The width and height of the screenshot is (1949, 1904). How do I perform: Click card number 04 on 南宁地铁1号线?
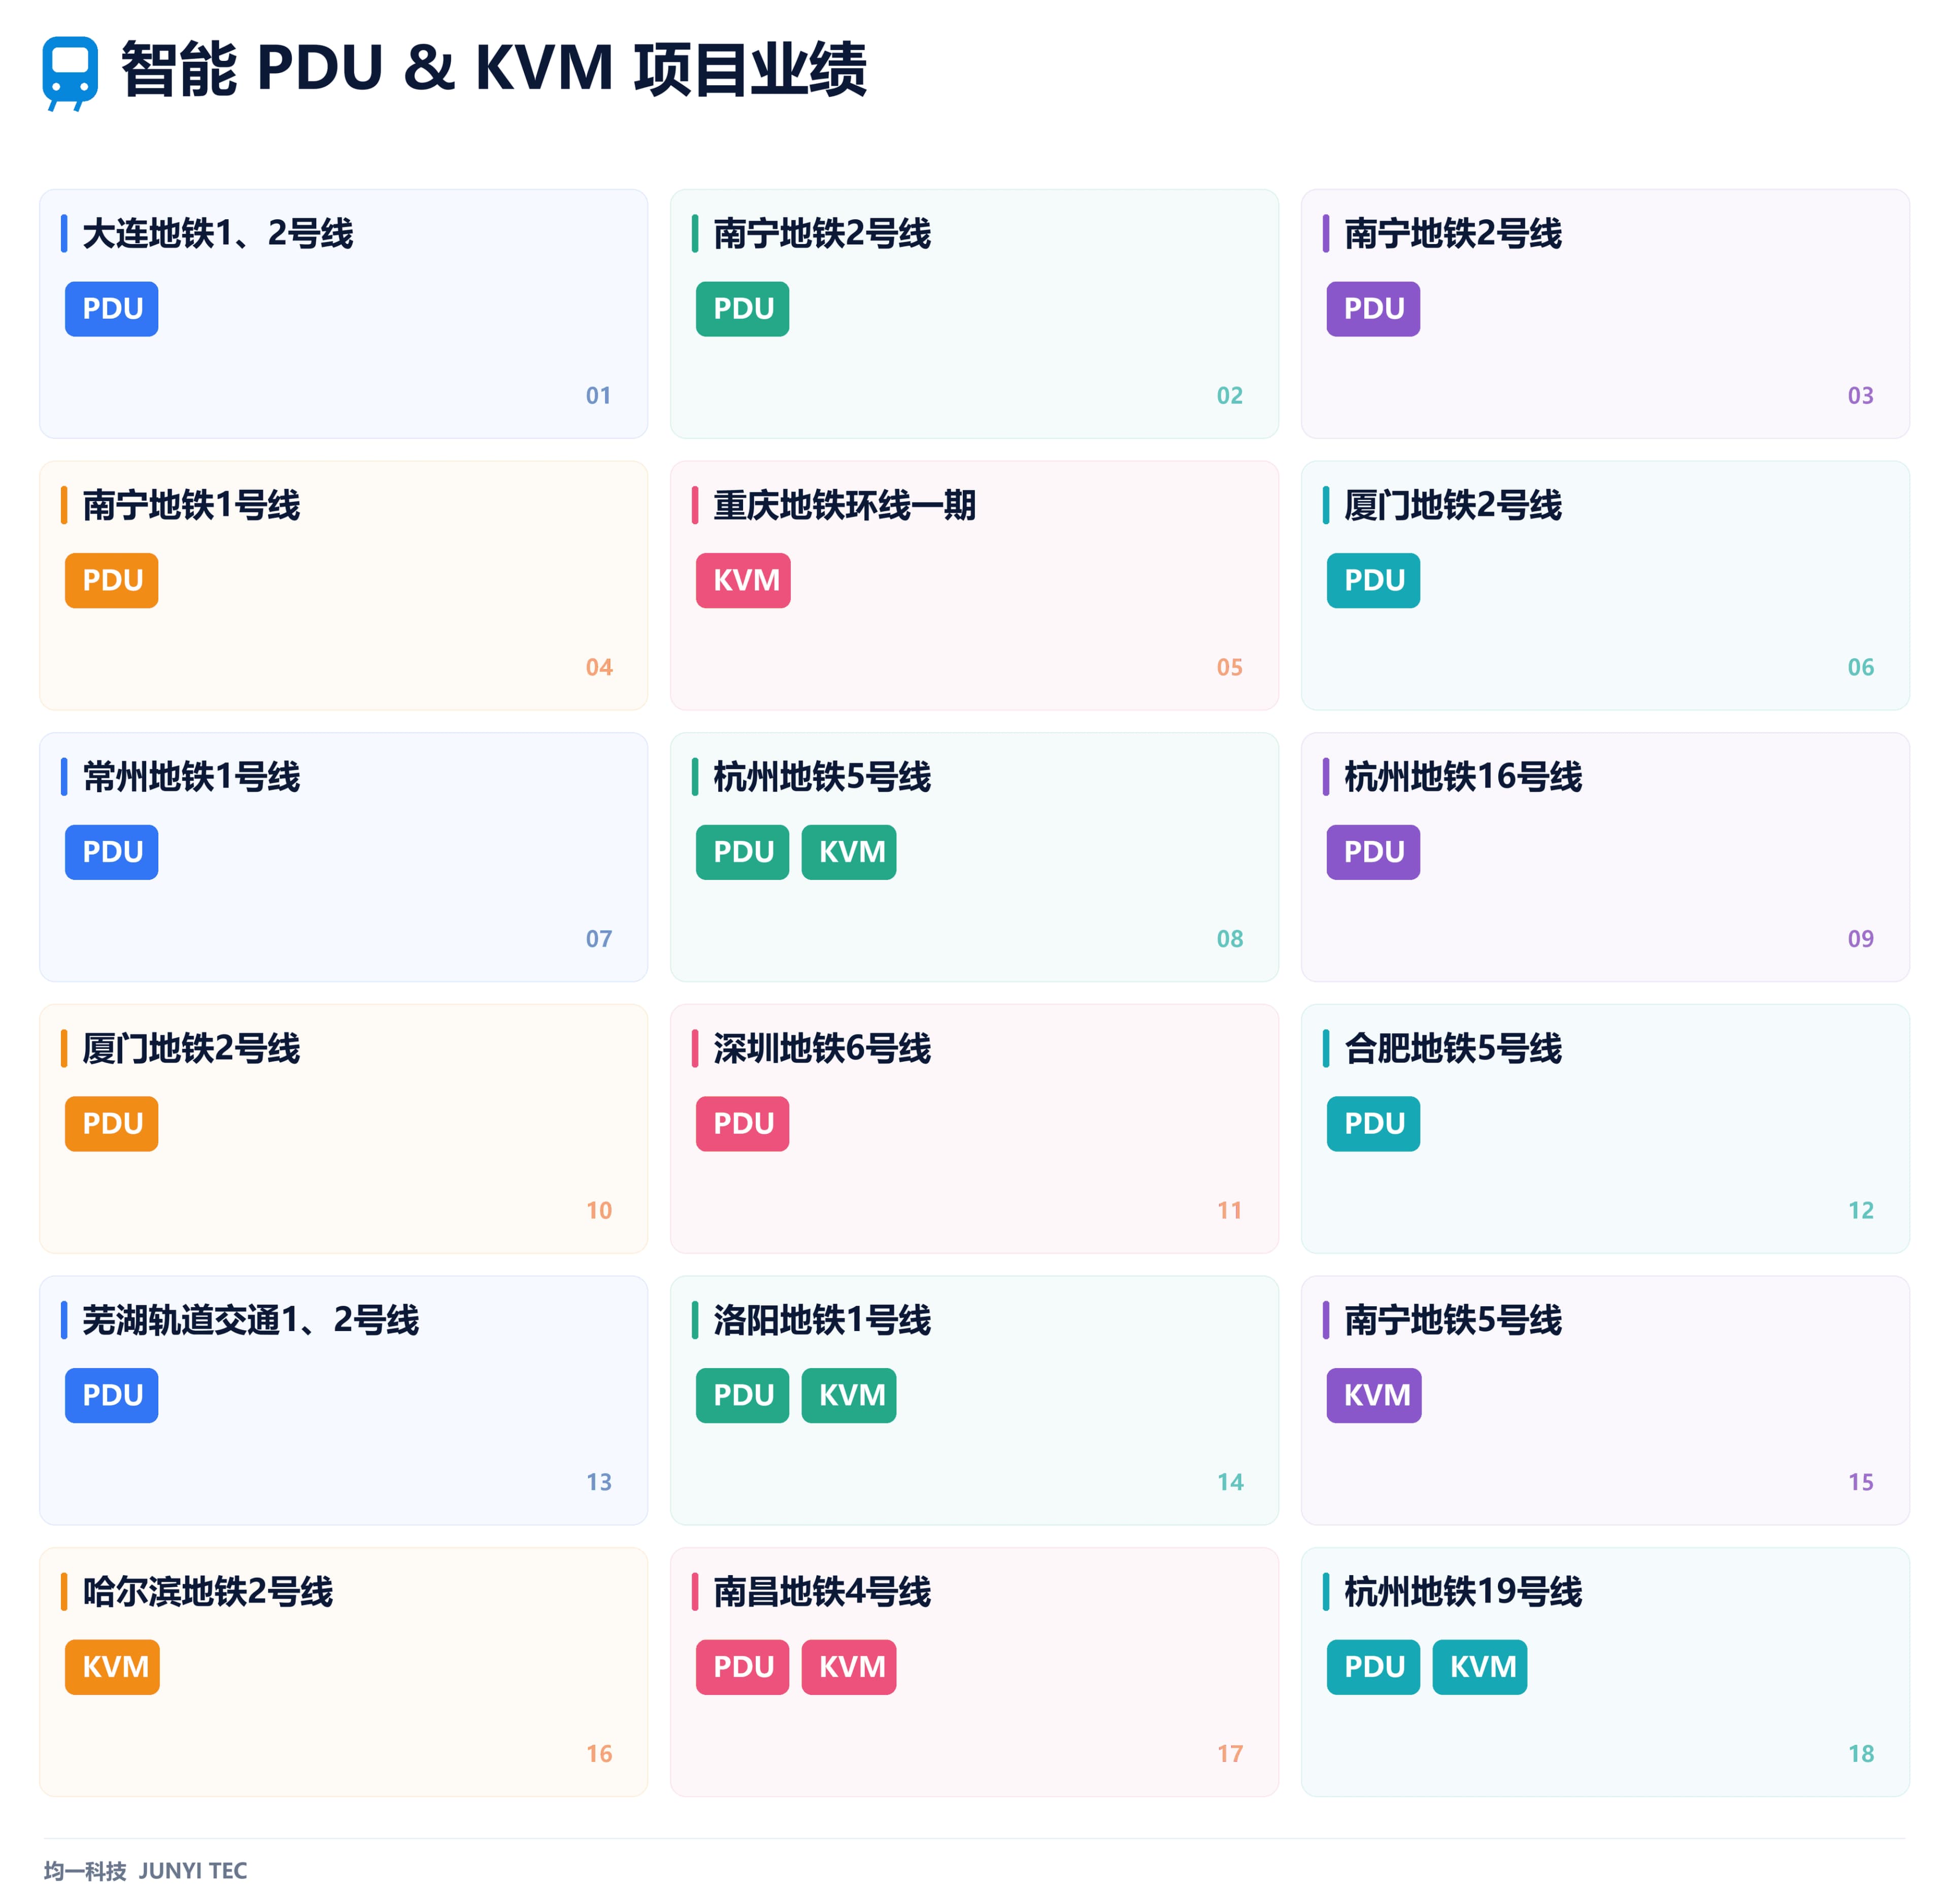coord(599,667)
